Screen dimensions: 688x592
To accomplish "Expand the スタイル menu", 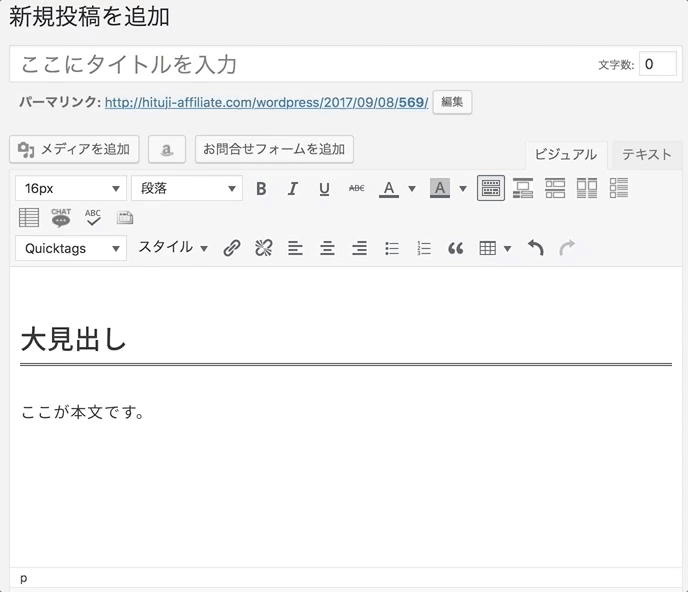I will point(173,248).
